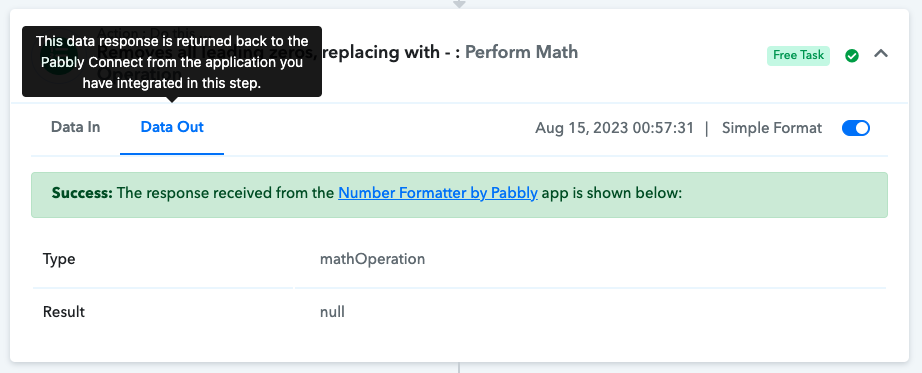Toggle the Simple Format switch off
The height and width of the screenshot is (373, 922).
pos(856,128)
